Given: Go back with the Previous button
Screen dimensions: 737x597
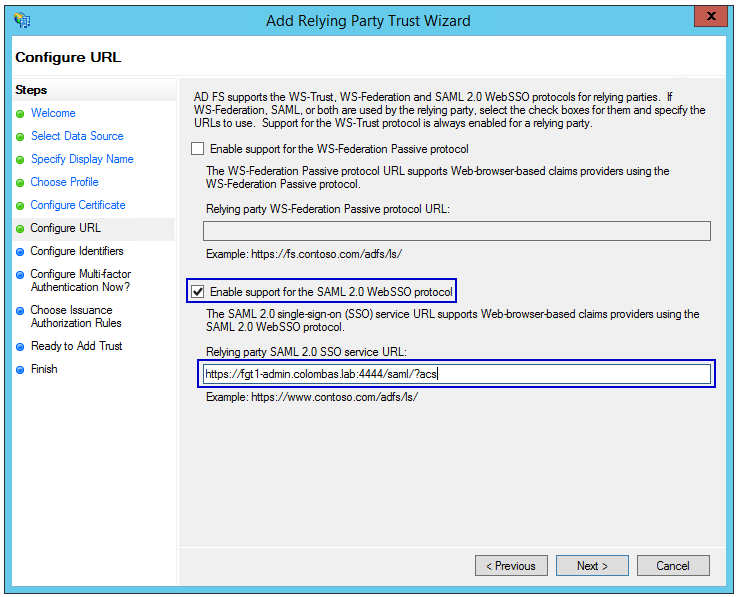Looking at the screenshot, I should pos(511,566).
